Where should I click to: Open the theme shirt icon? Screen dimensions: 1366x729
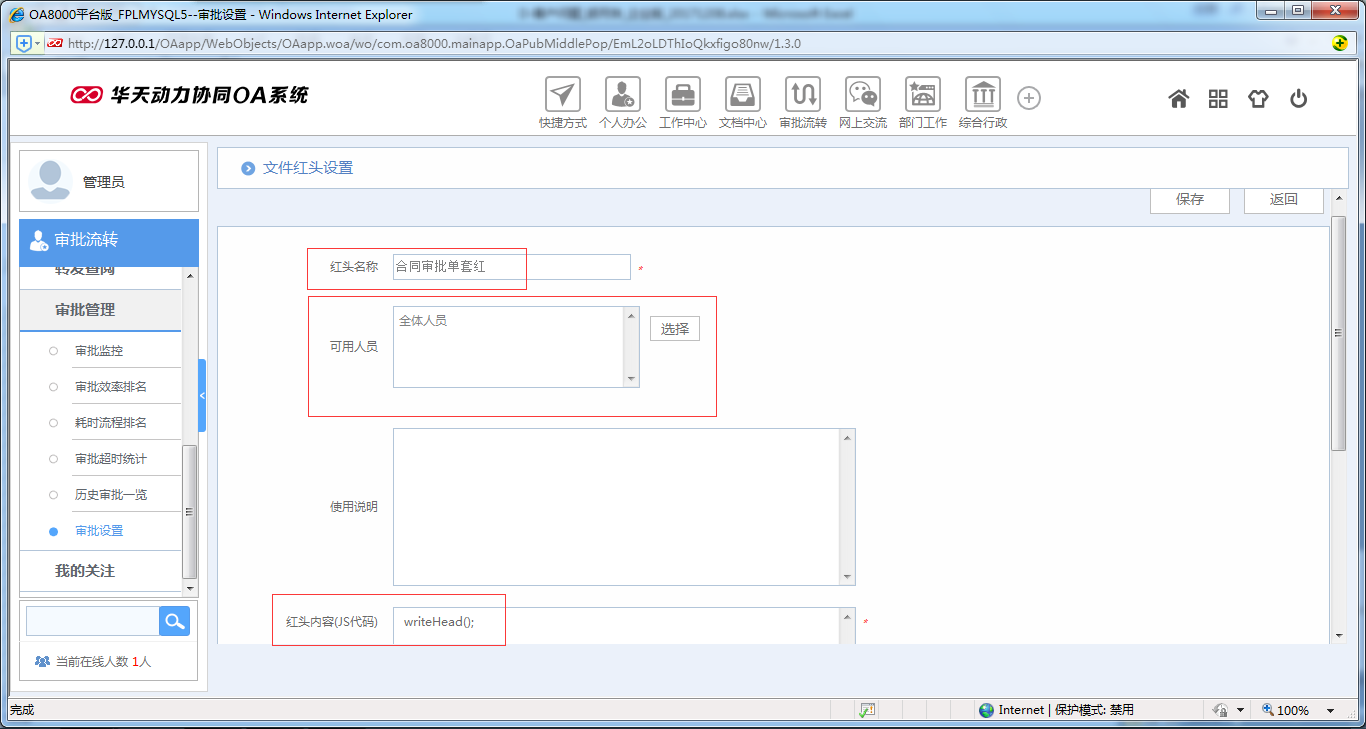1258,98
